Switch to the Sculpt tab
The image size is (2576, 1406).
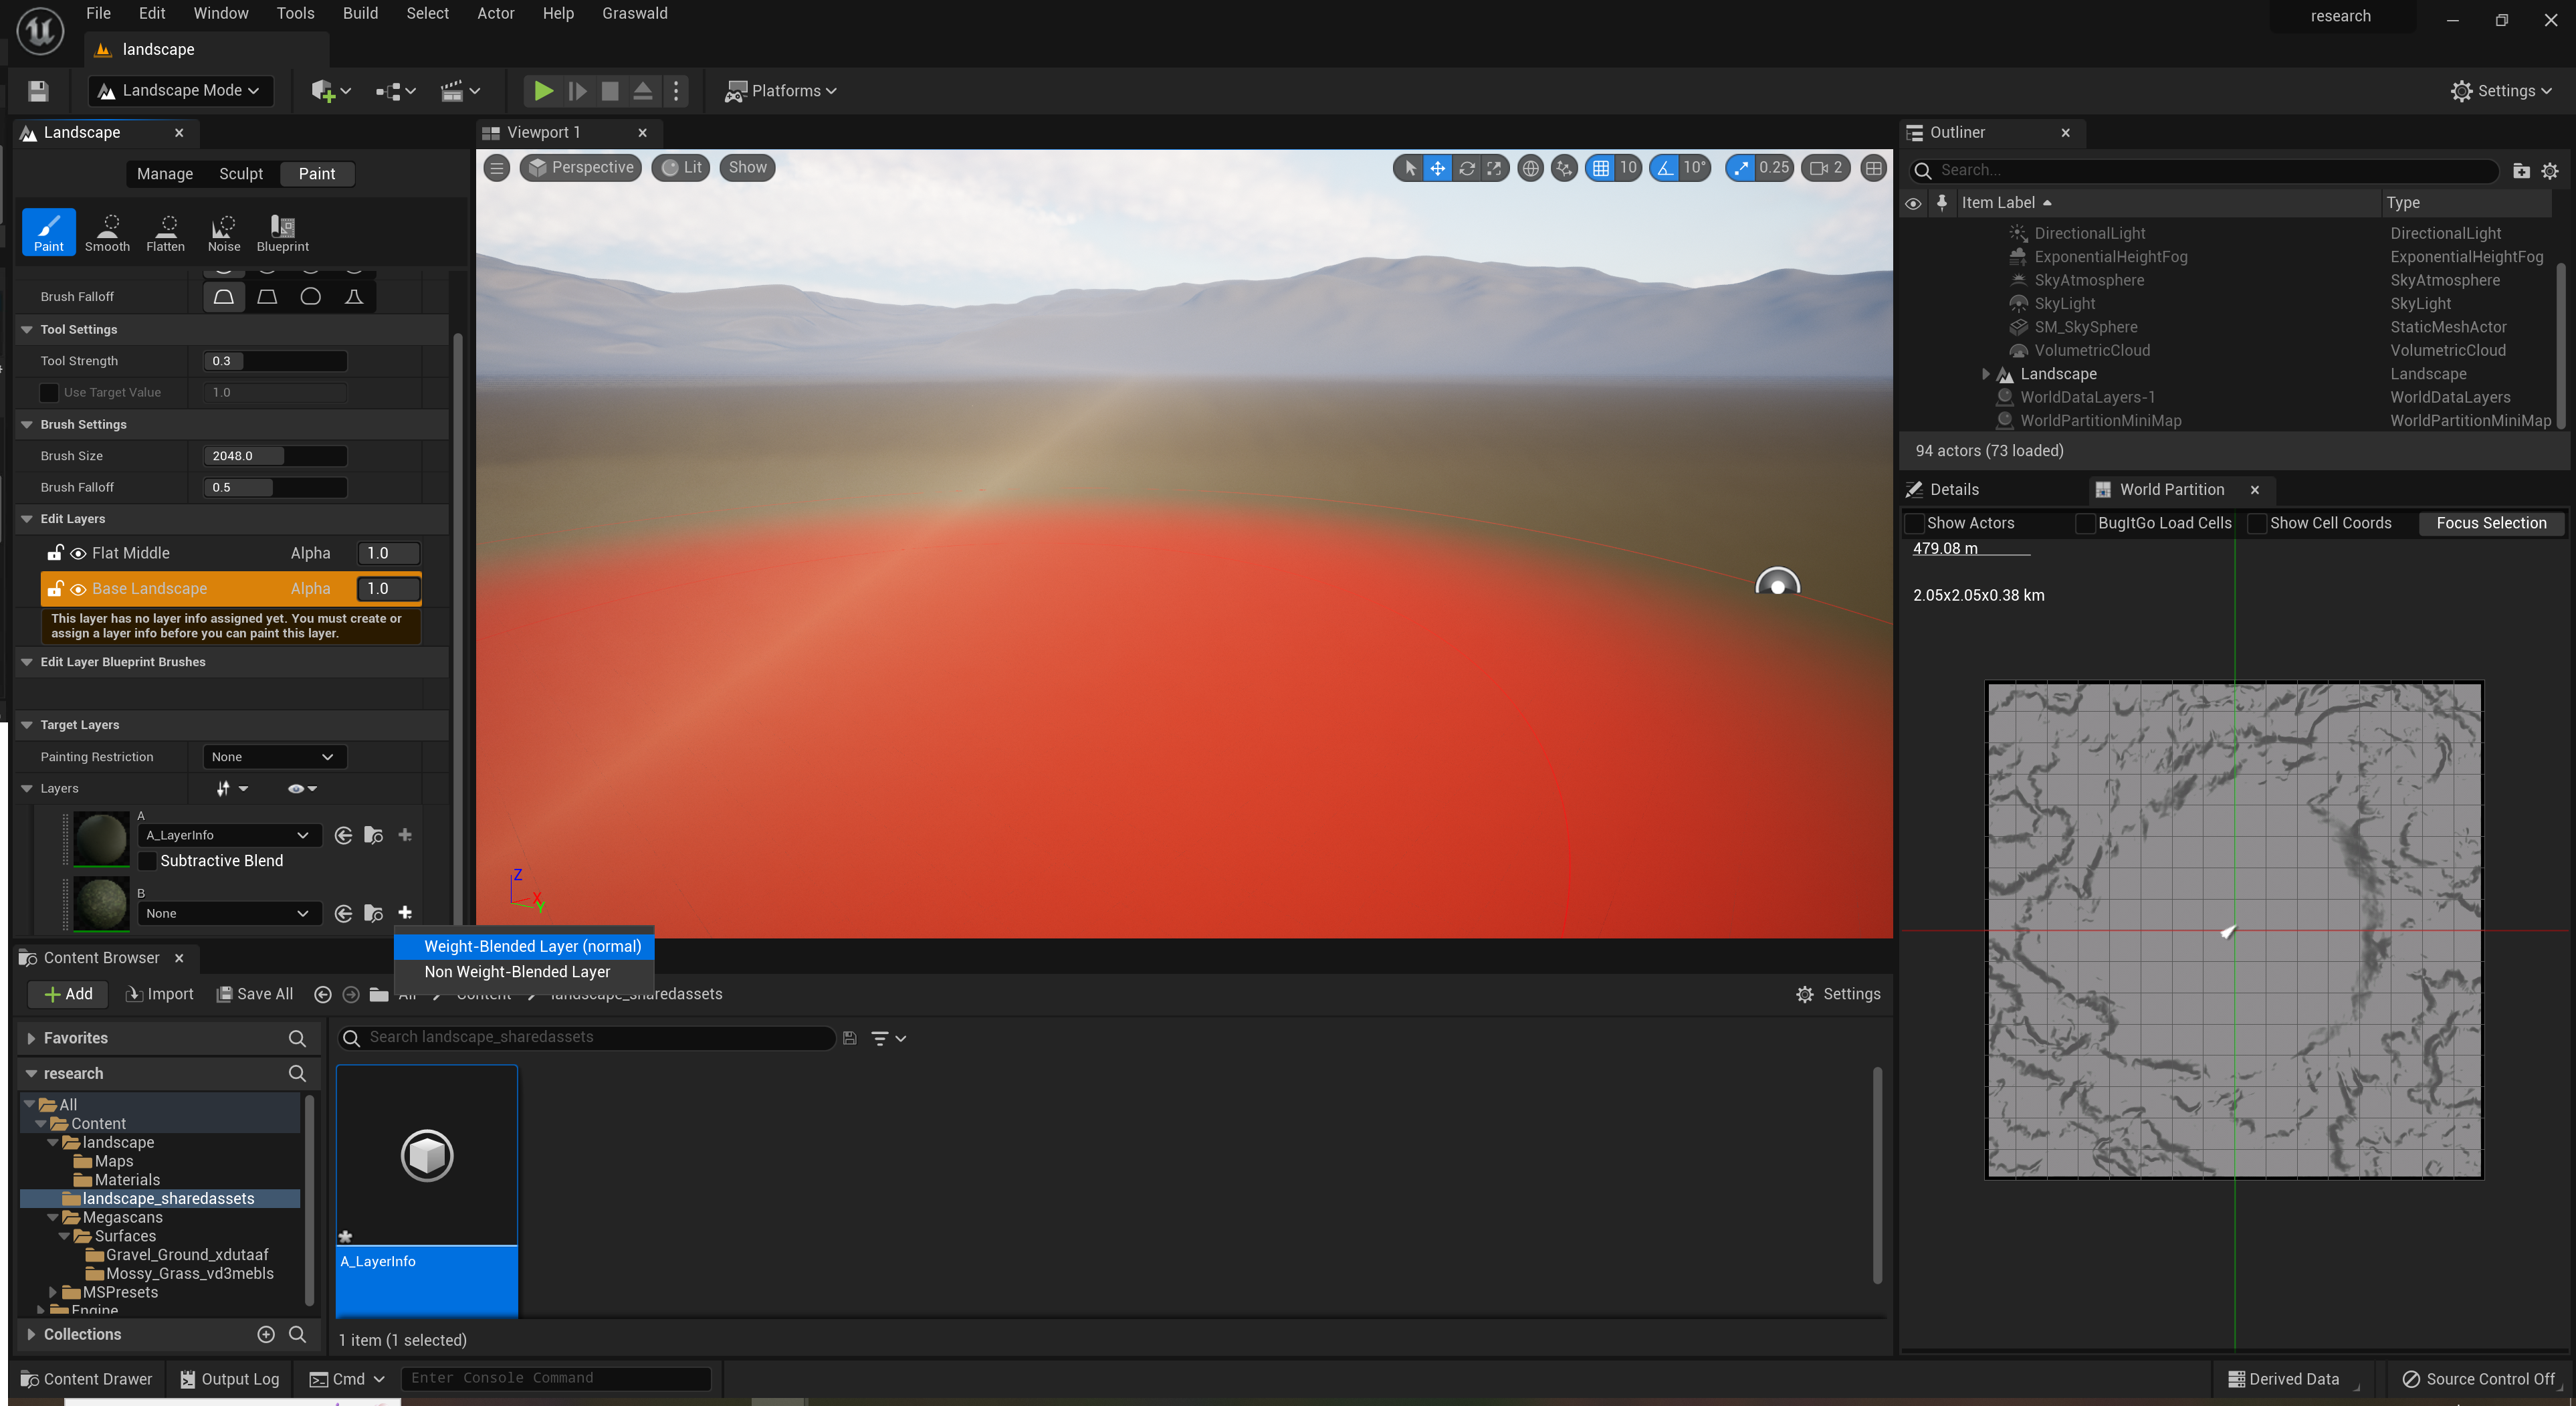coord(241,174)
